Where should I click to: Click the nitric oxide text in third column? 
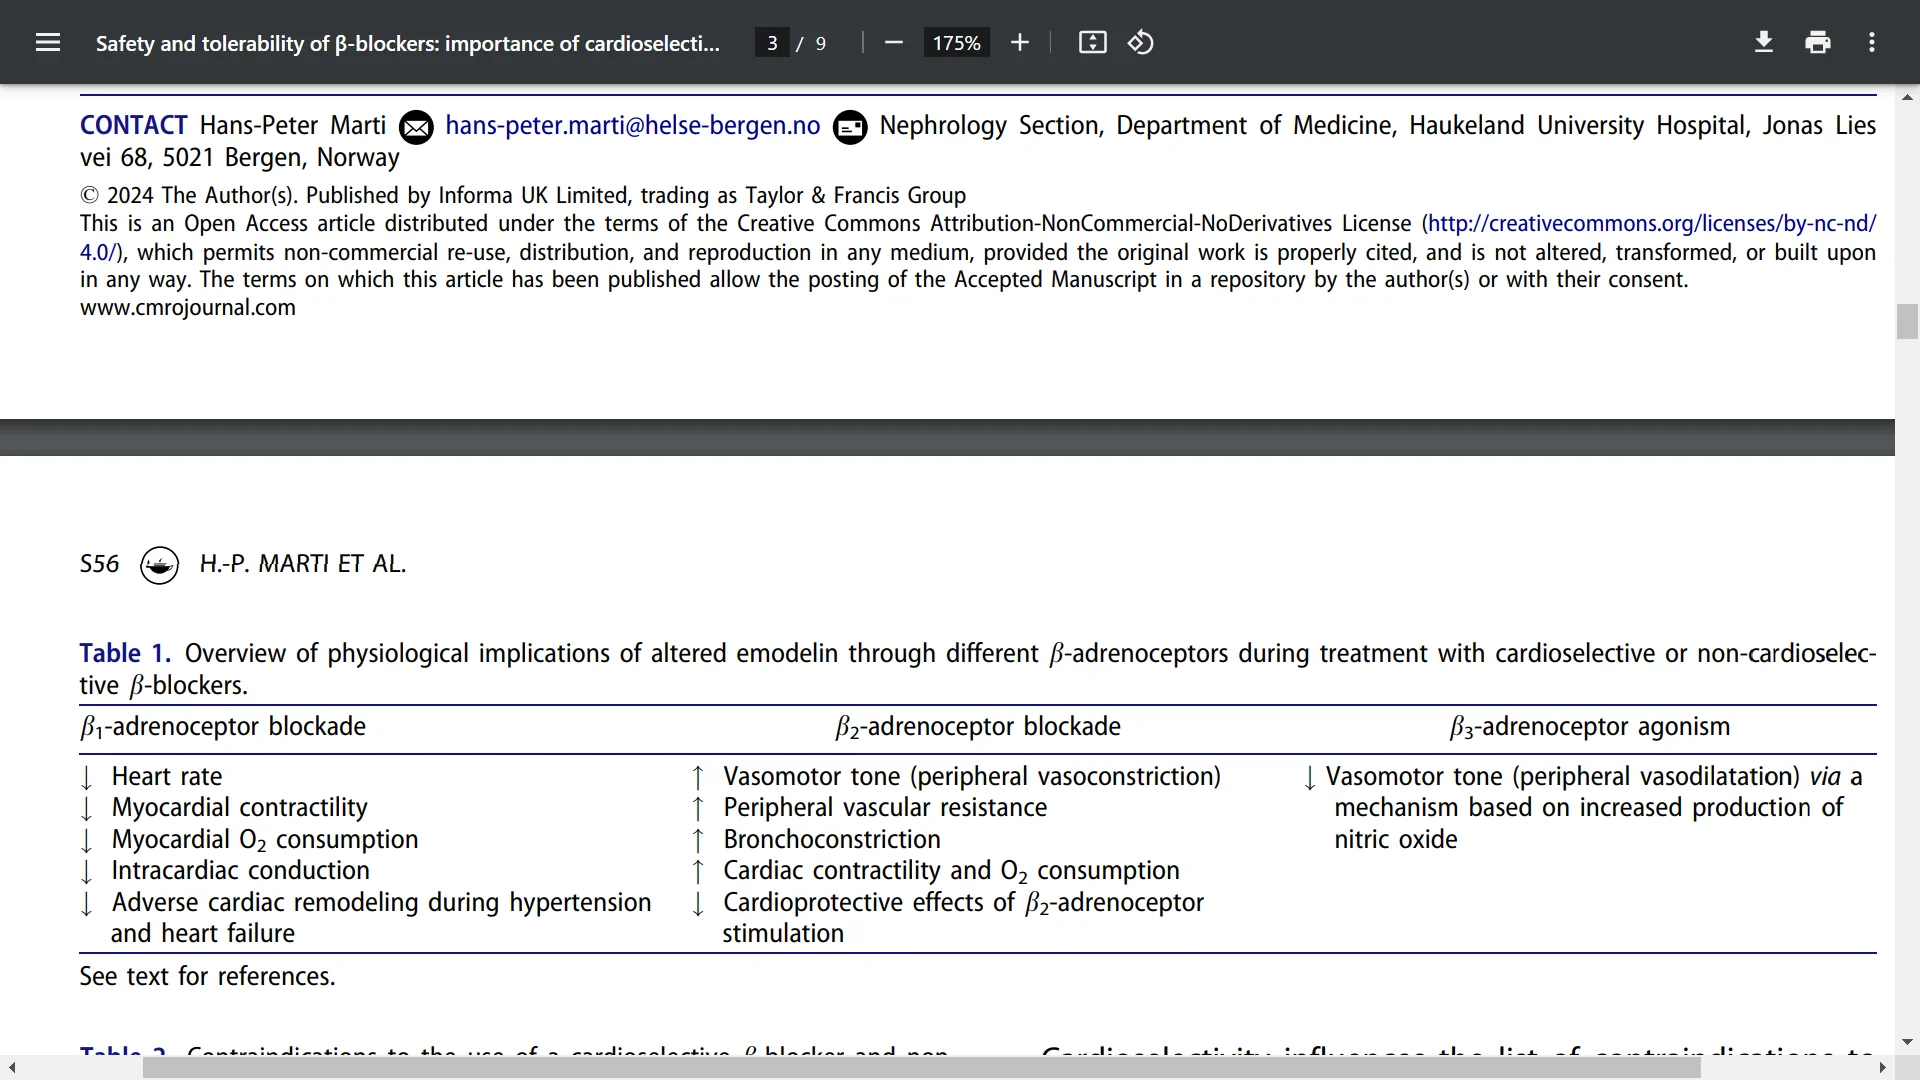[x=1396, y=840]
